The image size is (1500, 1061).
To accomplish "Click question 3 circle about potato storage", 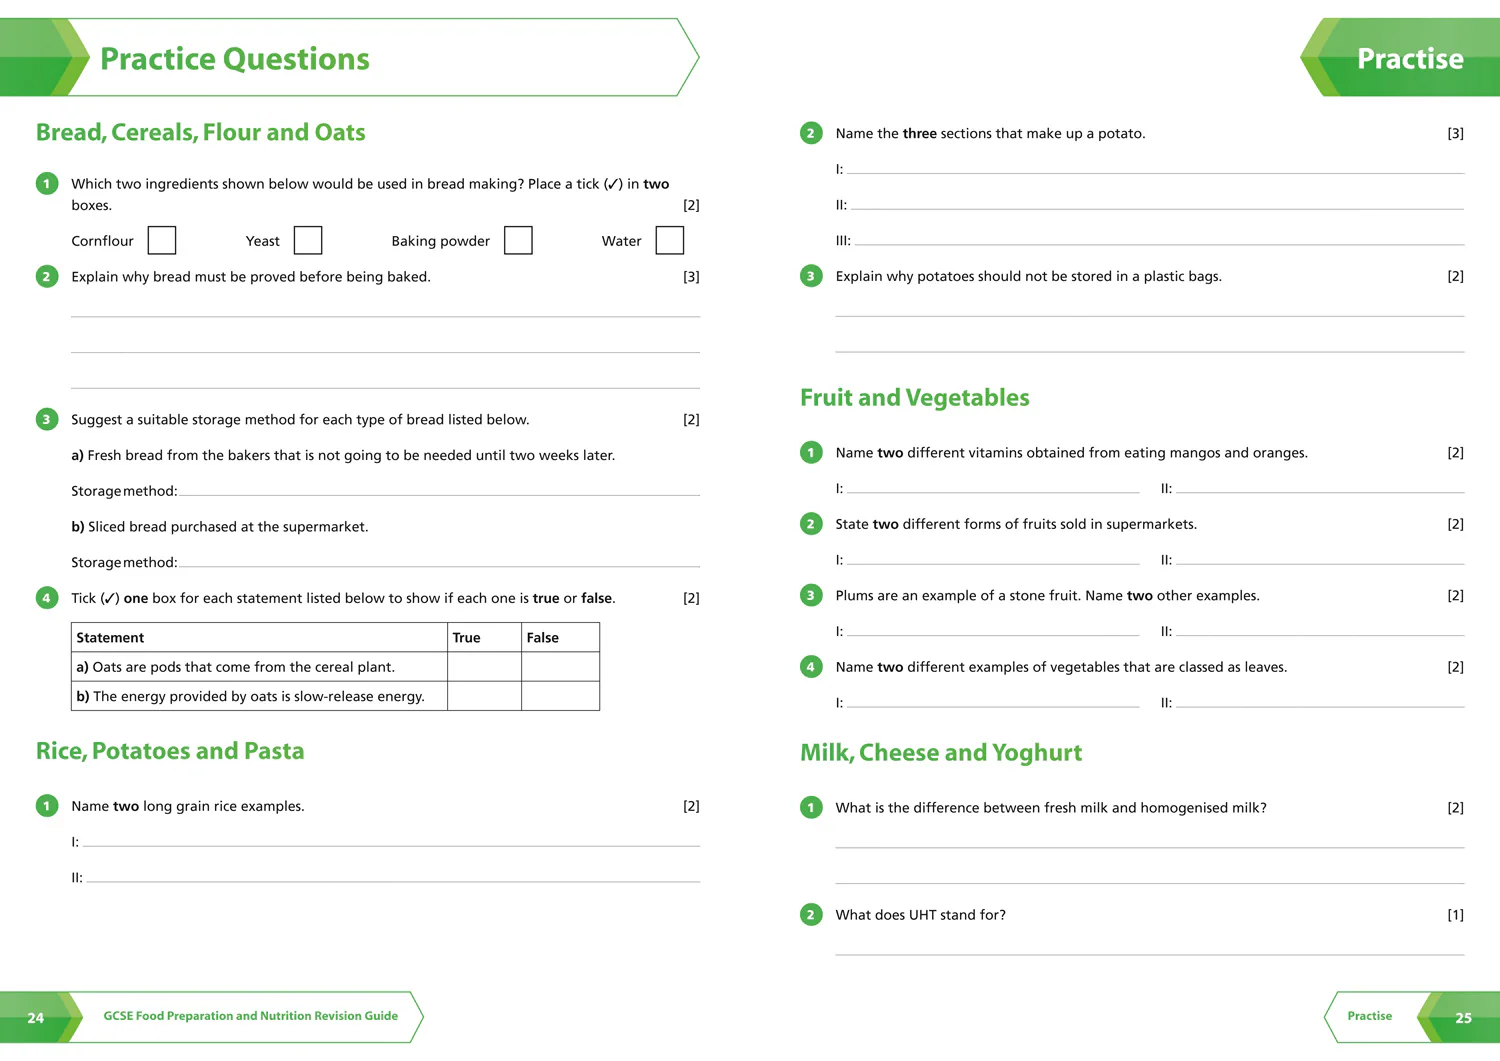I will tap(811, 276).
